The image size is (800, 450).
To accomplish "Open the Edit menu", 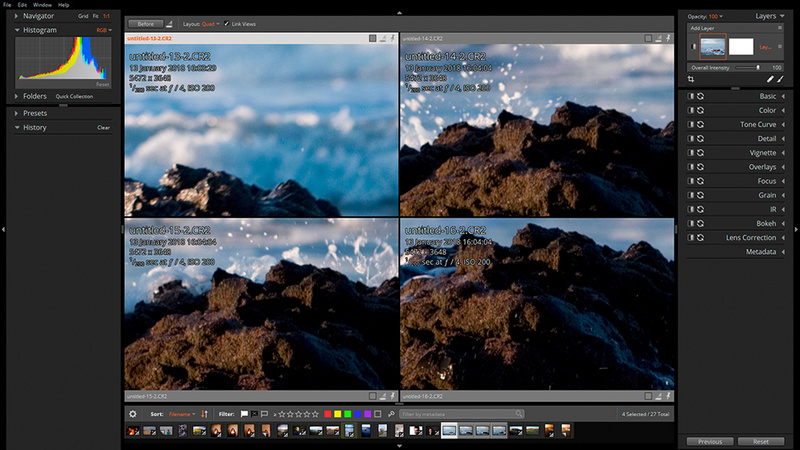I will pyautogui.click(x=21, y=5).
